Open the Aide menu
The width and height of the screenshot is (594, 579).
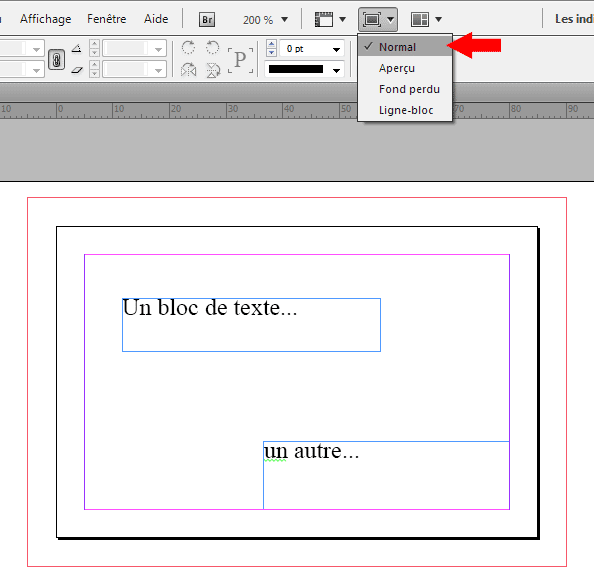156,19
